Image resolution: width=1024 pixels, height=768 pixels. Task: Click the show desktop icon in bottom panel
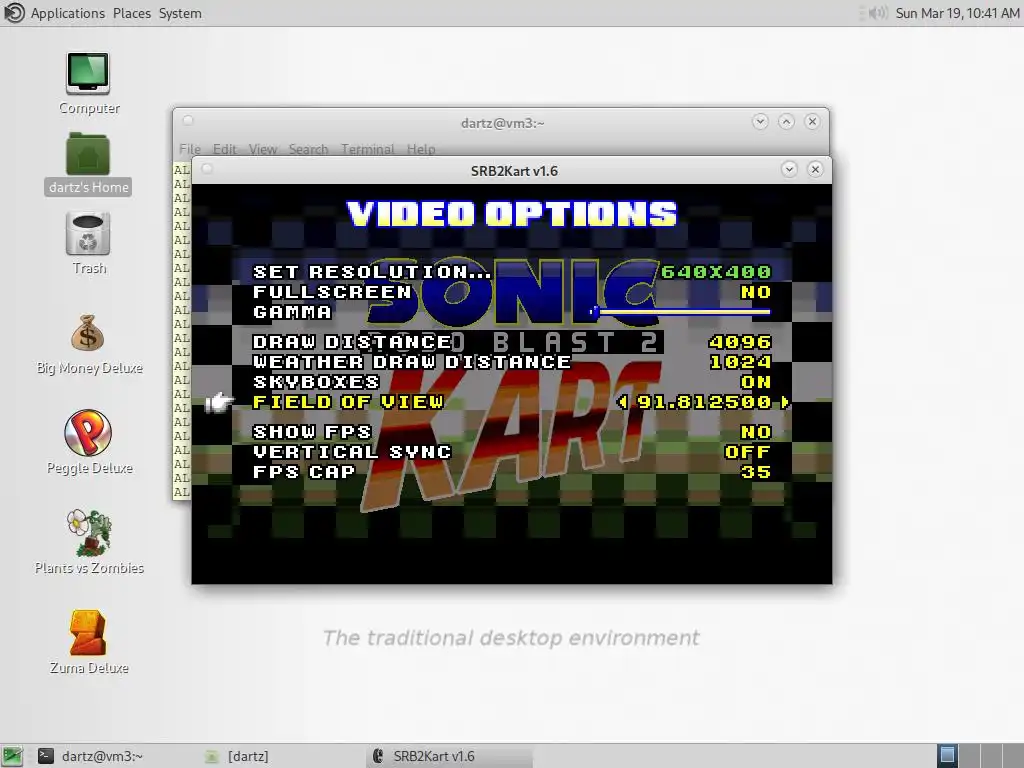coord(12,756)
